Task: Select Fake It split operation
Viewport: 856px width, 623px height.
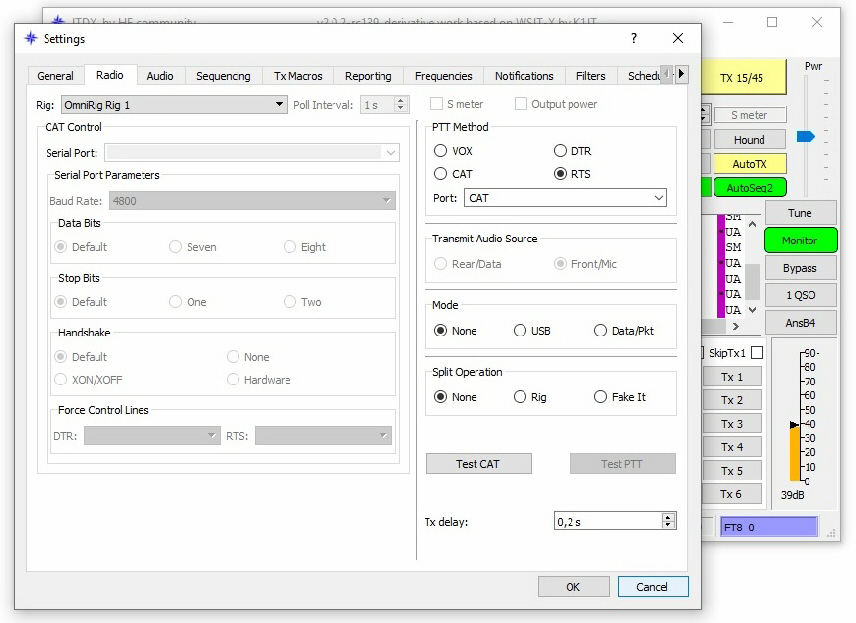Action: 600,397
